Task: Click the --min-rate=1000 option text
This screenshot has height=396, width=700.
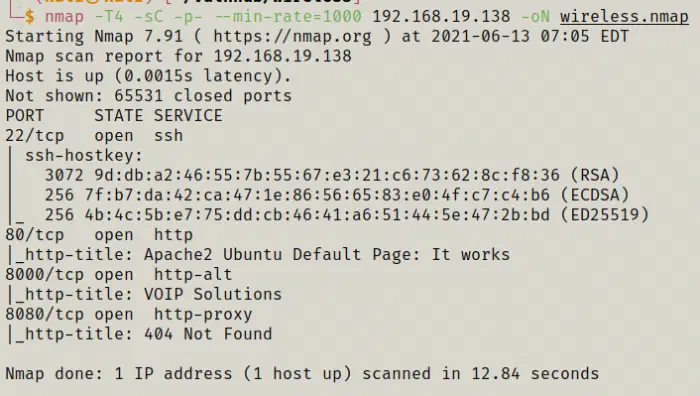Action: tap(288, 17)
